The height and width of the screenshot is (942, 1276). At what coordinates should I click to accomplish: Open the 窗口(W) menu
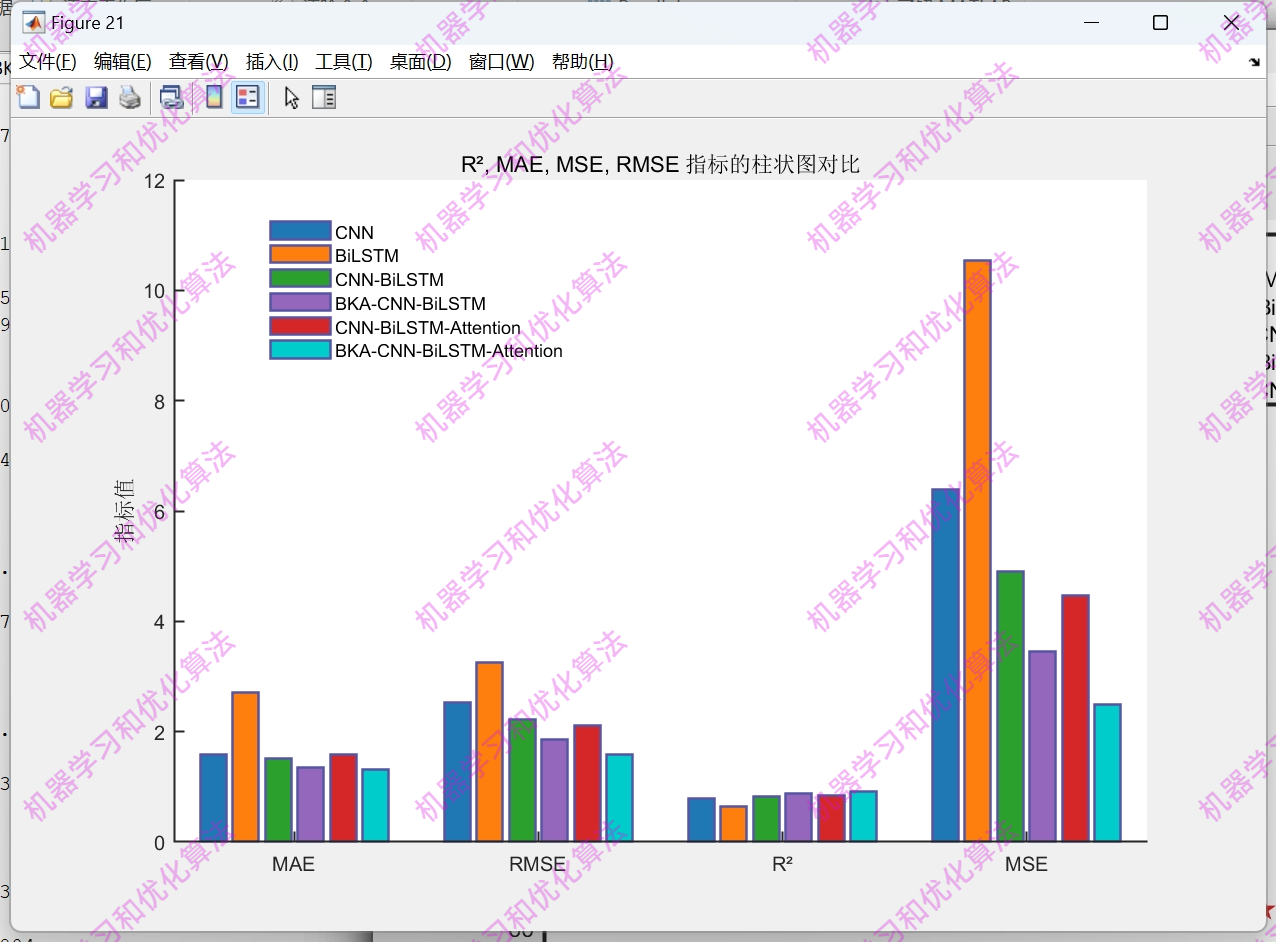point(501,62)
